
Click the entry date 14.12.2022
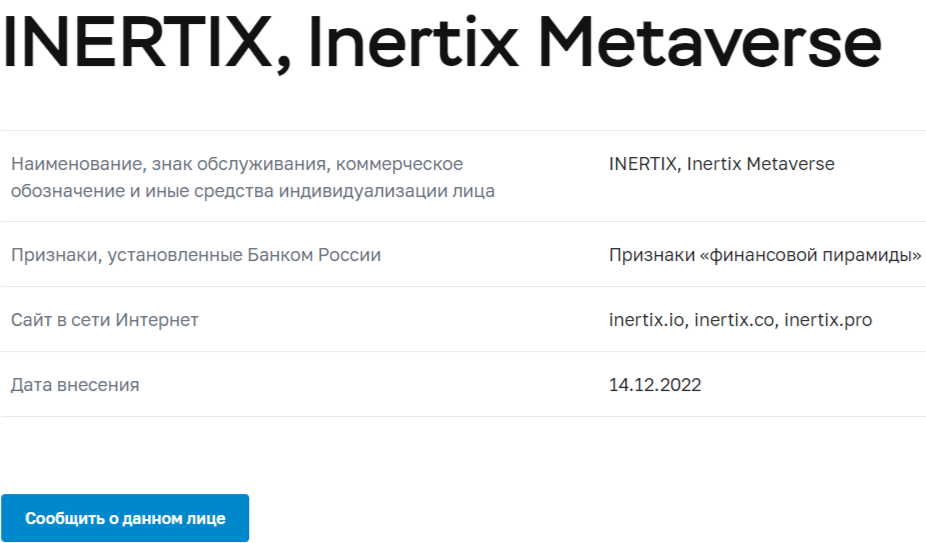coord(655,385)
